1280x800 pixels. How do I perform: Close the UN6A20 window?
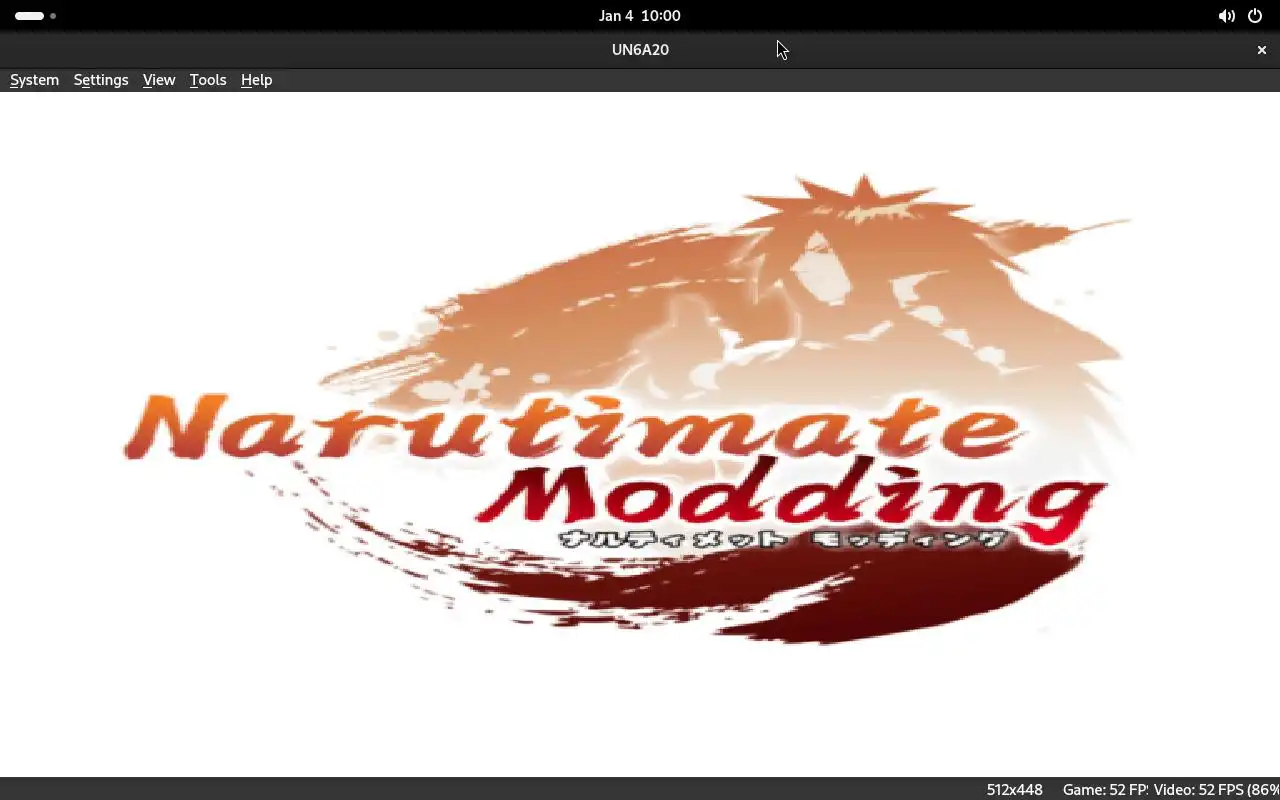[1261, 50]
